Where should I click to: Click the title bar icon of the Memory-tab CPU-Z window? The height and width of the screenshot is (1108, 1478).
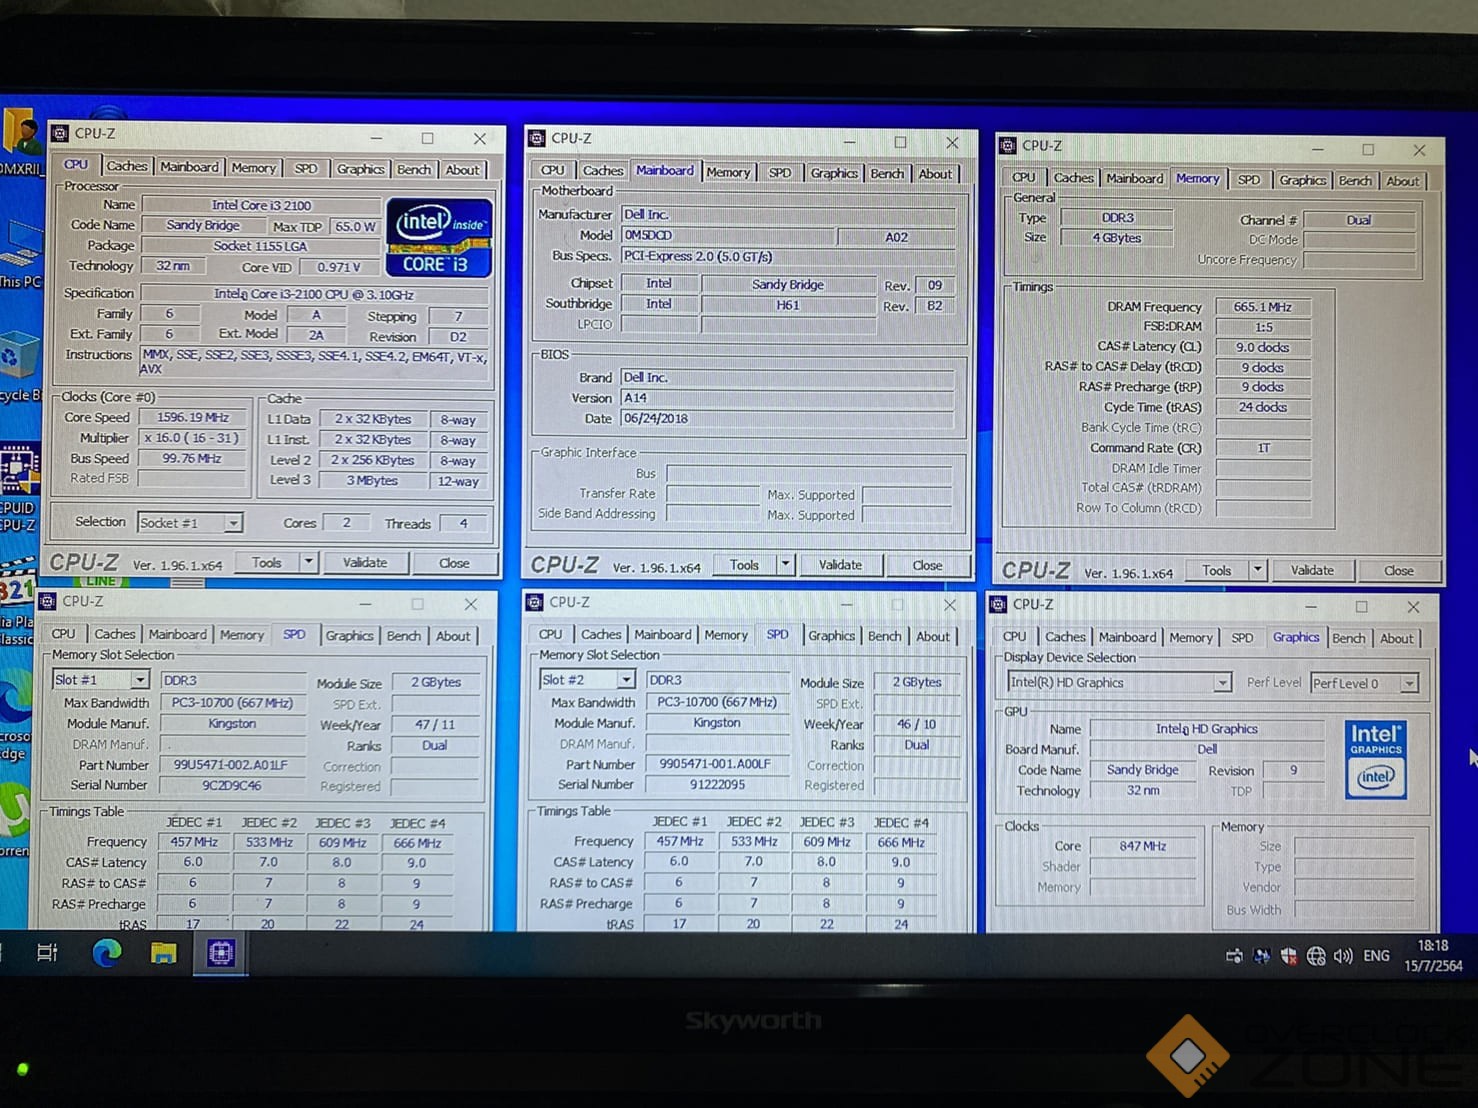click(x=1007, y=145)
